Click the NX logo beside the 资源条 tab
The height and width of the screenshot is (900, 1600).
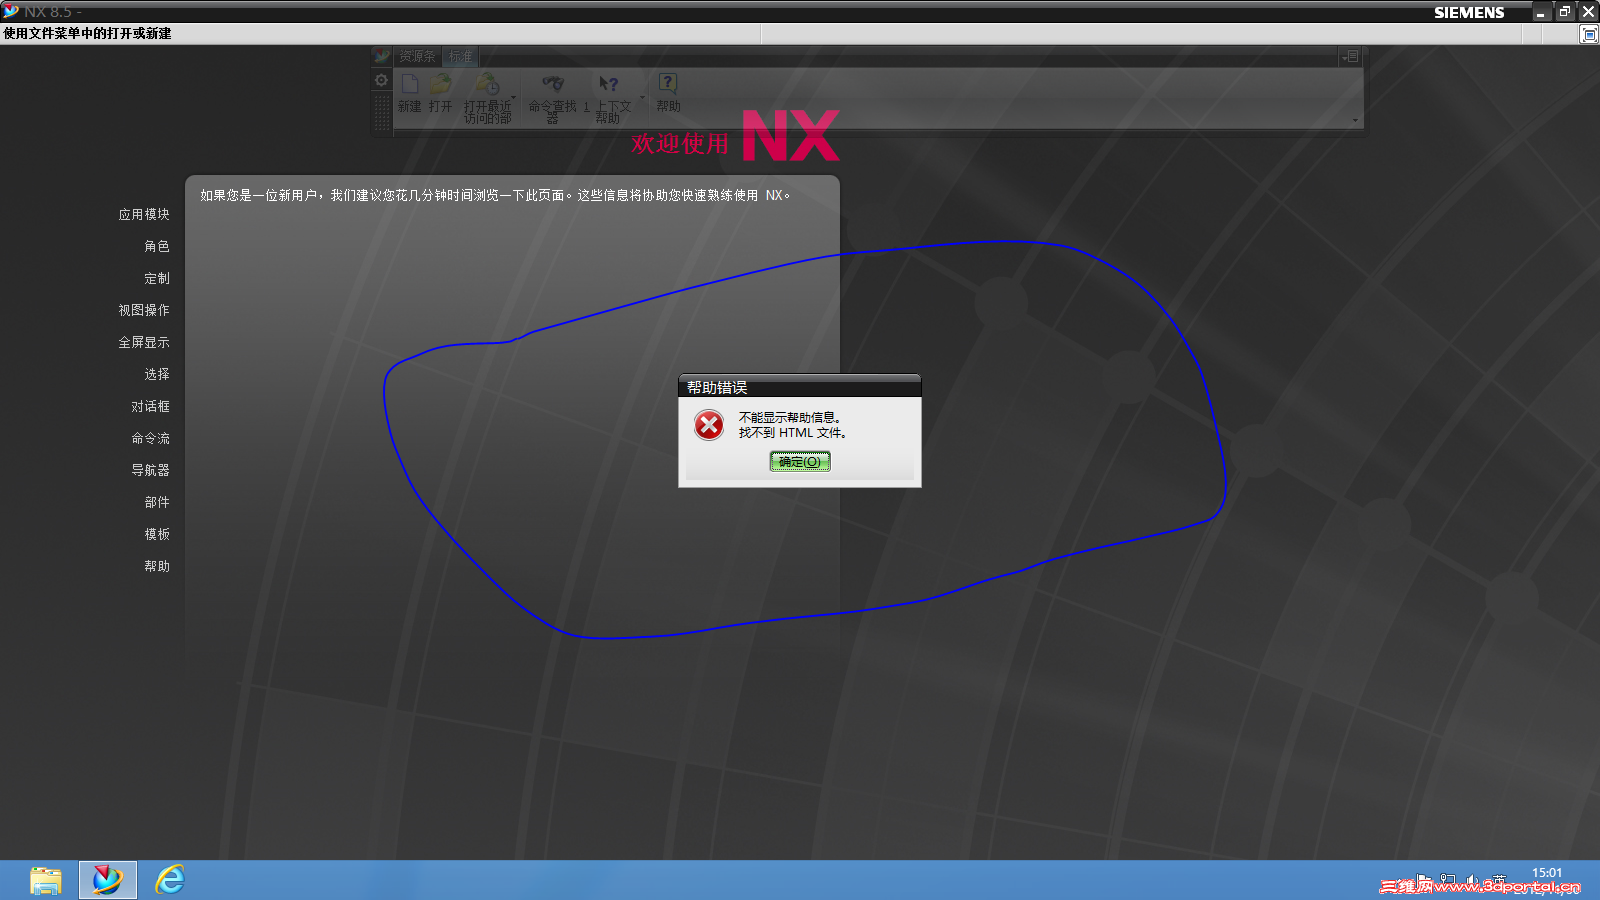pos(382,56)
